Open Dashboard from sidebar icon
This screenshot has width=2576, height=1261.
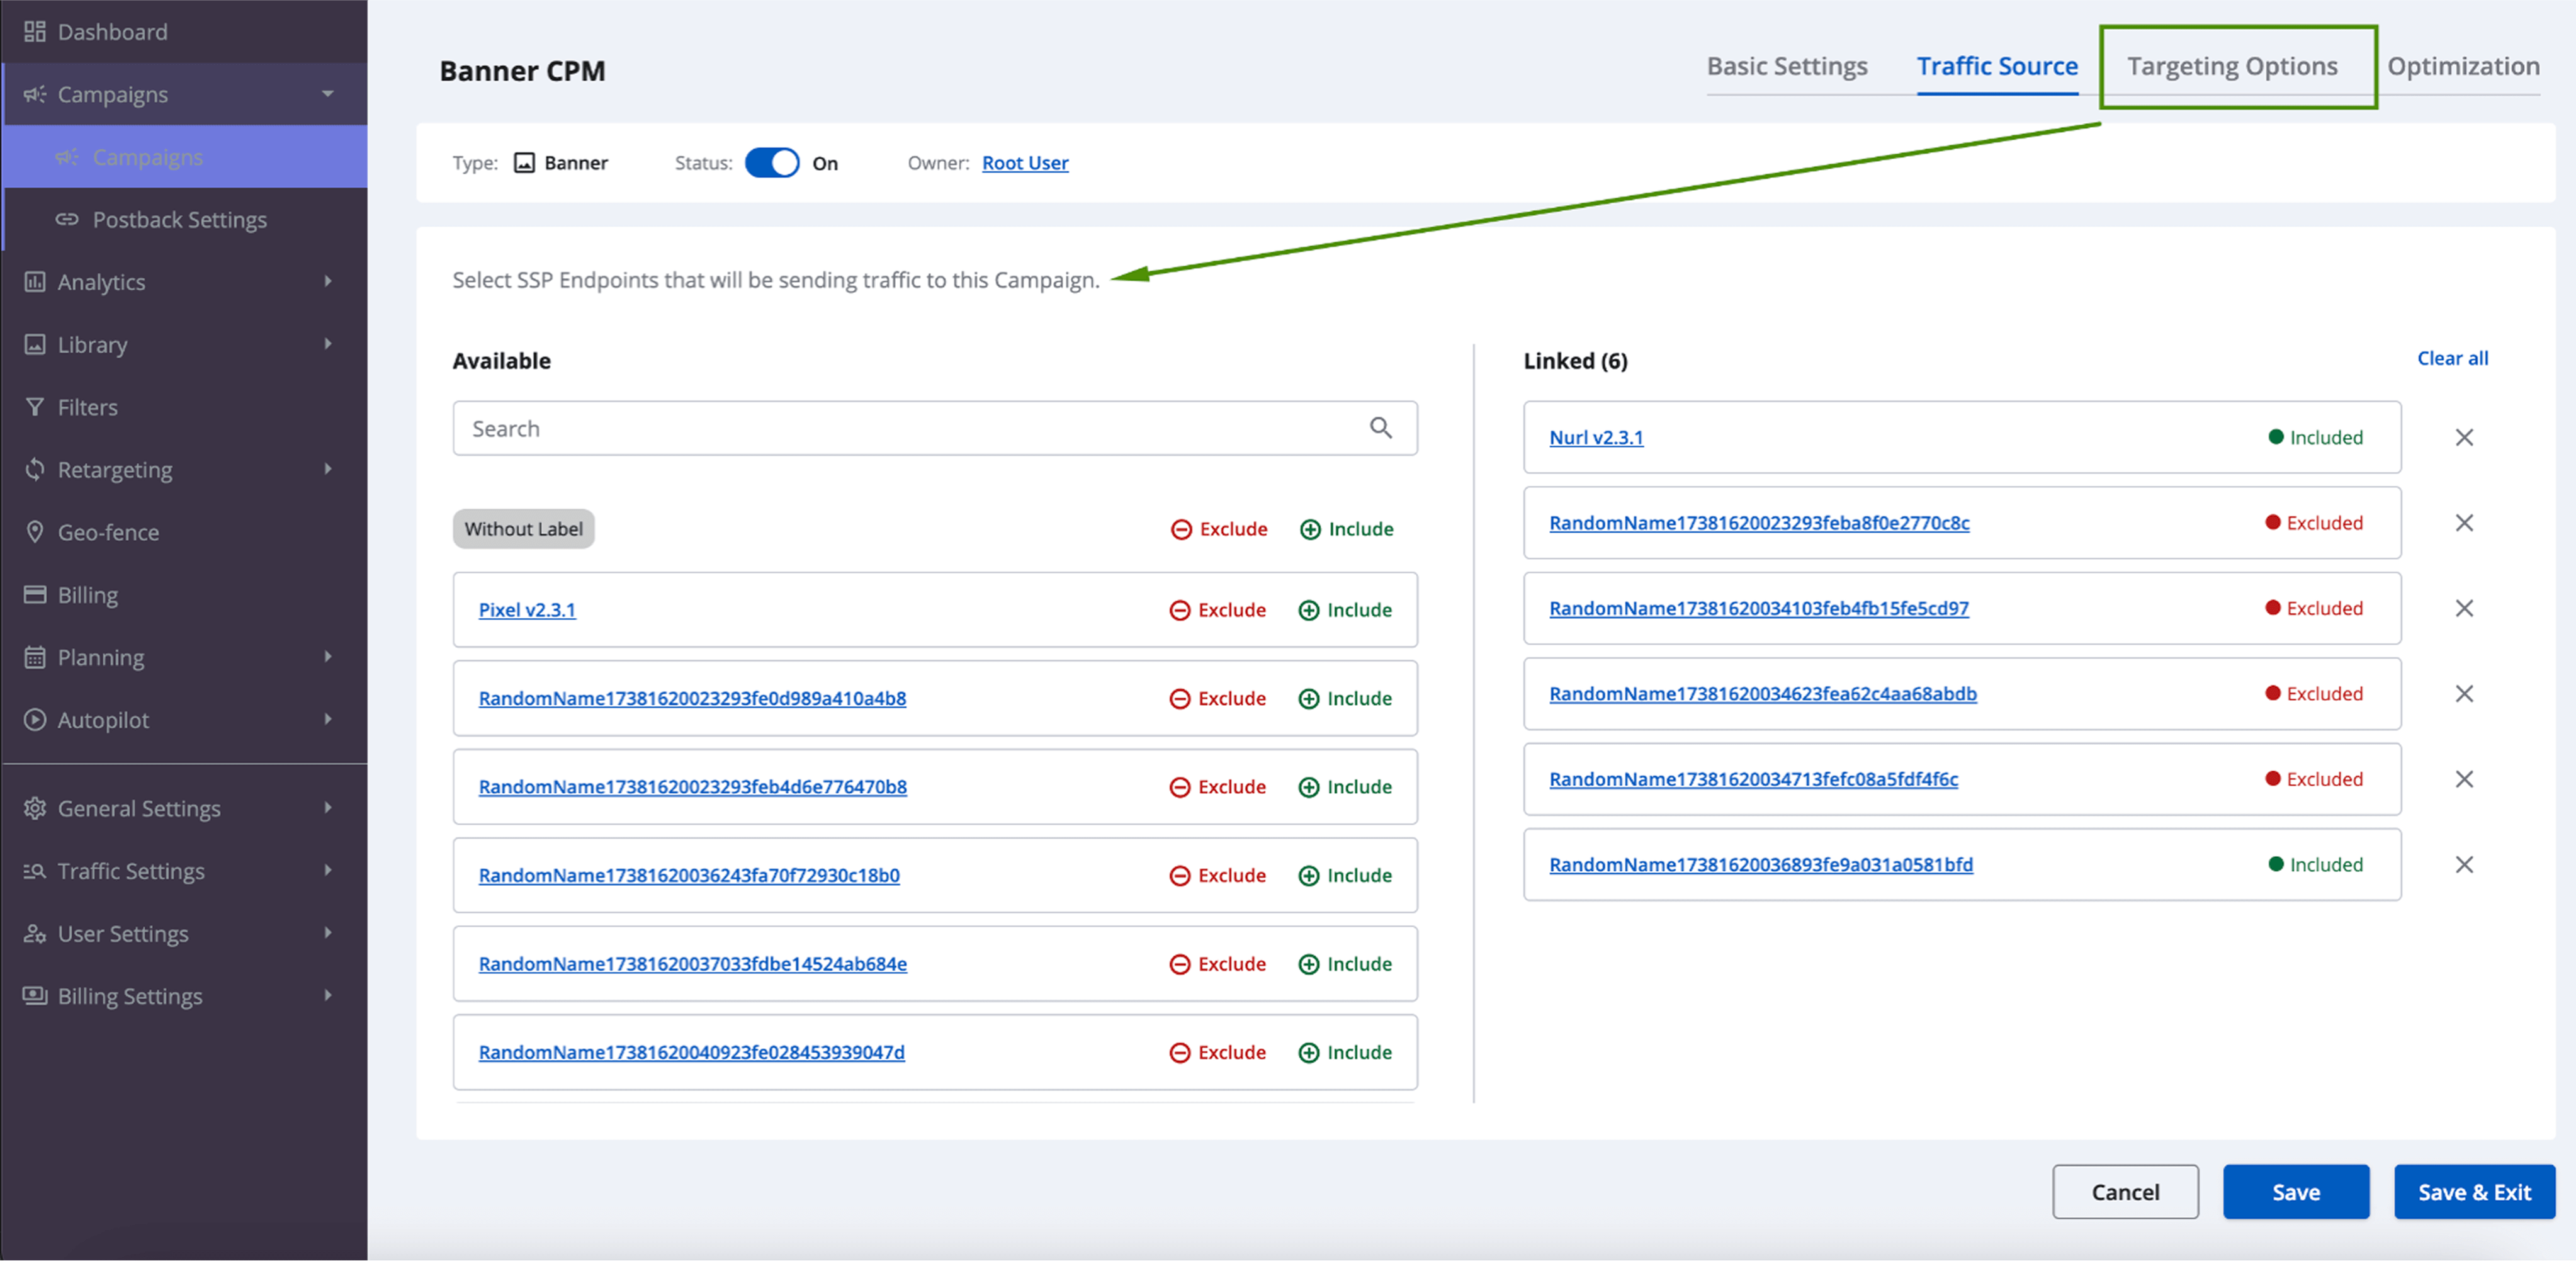tap(35, 32)
